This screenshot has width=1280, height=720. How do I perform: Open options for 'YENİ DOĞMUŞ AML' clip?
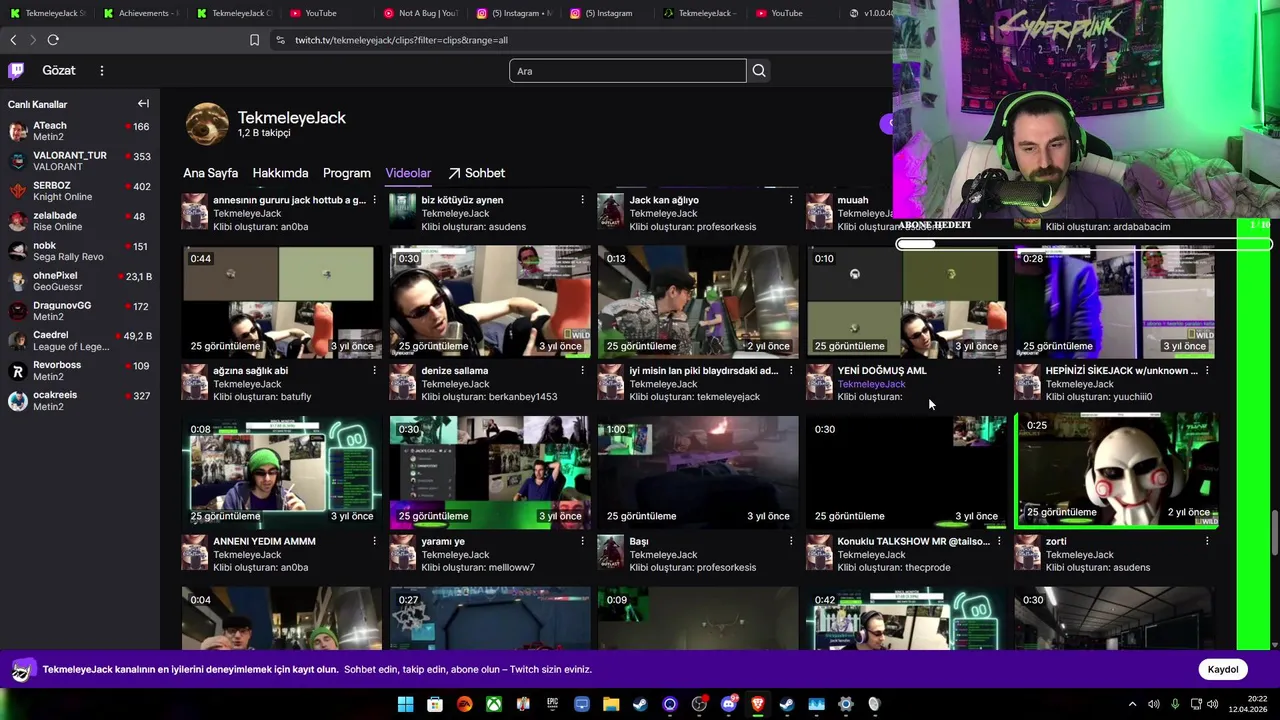pyautogui.click(x=998, y=371)
